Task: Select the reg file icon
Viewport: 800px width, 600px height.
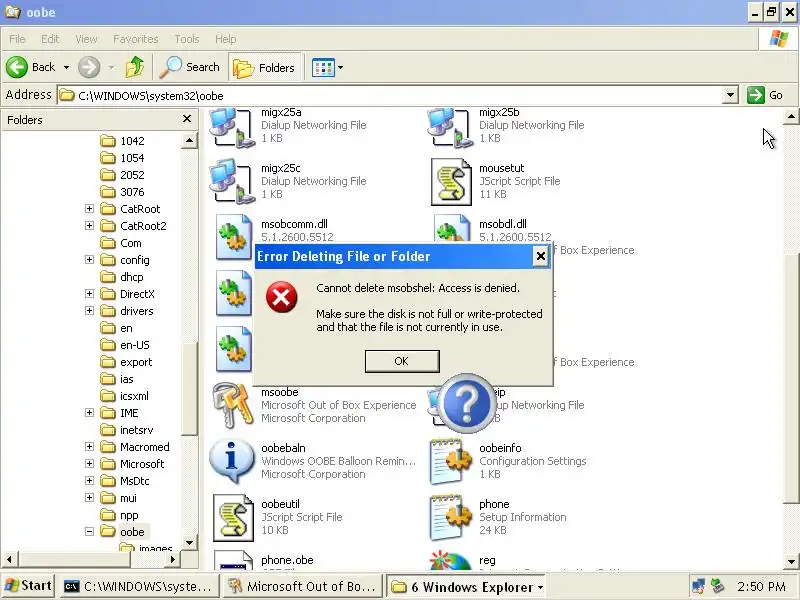Action: tap(450, 560)
